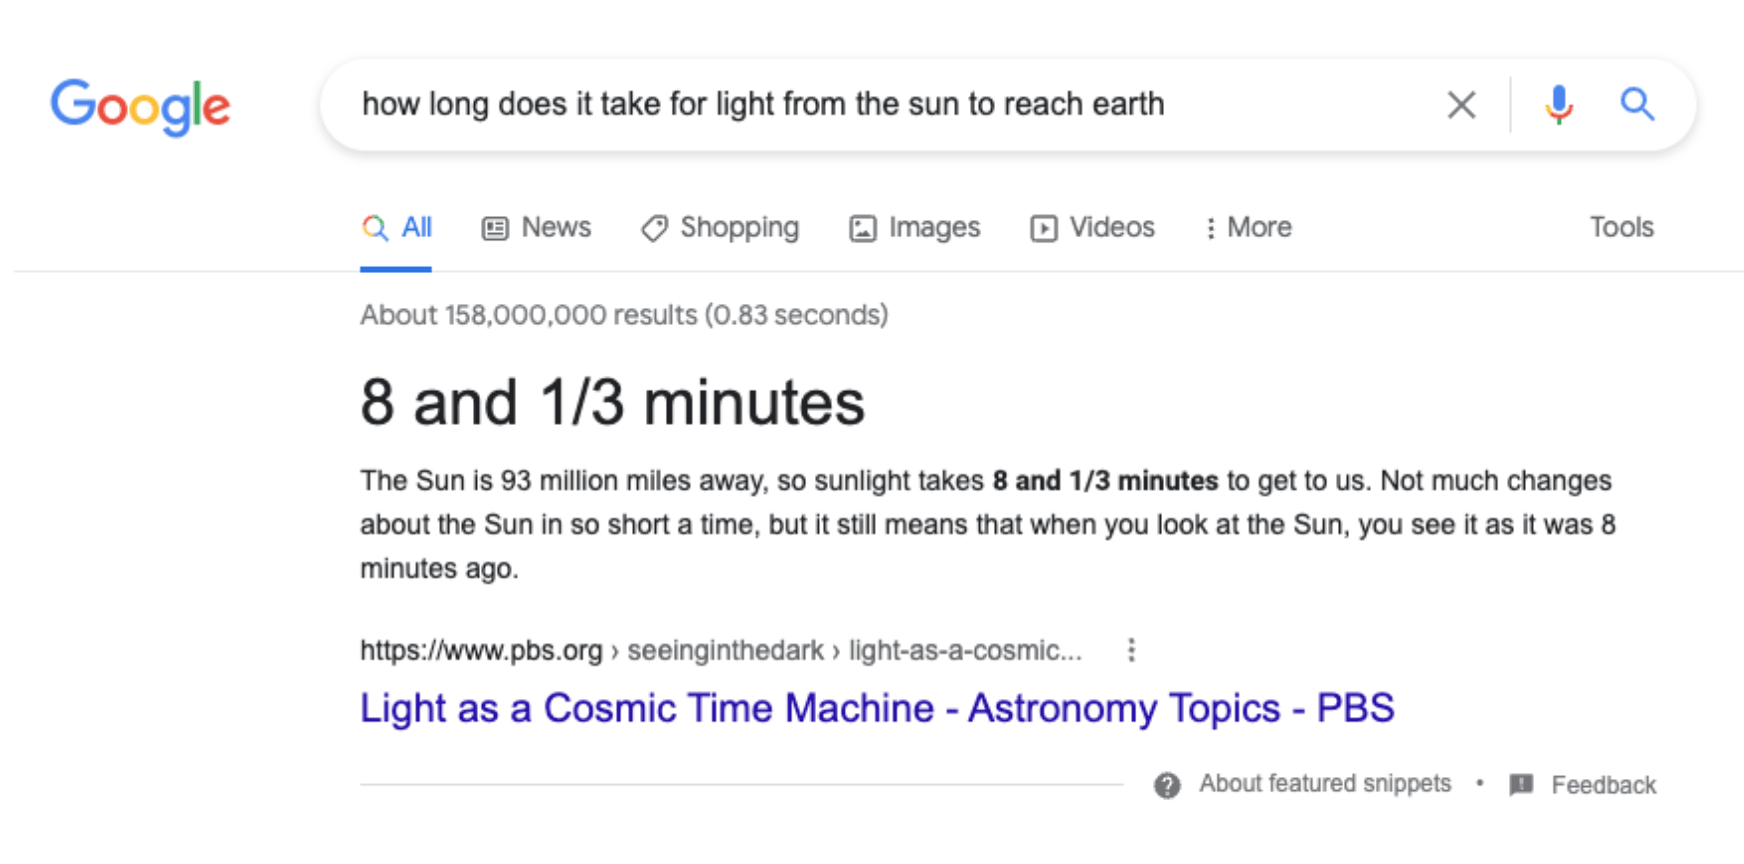Expand the More search categories menu
1744x864 pixels.
click(x=1248, y=228)
